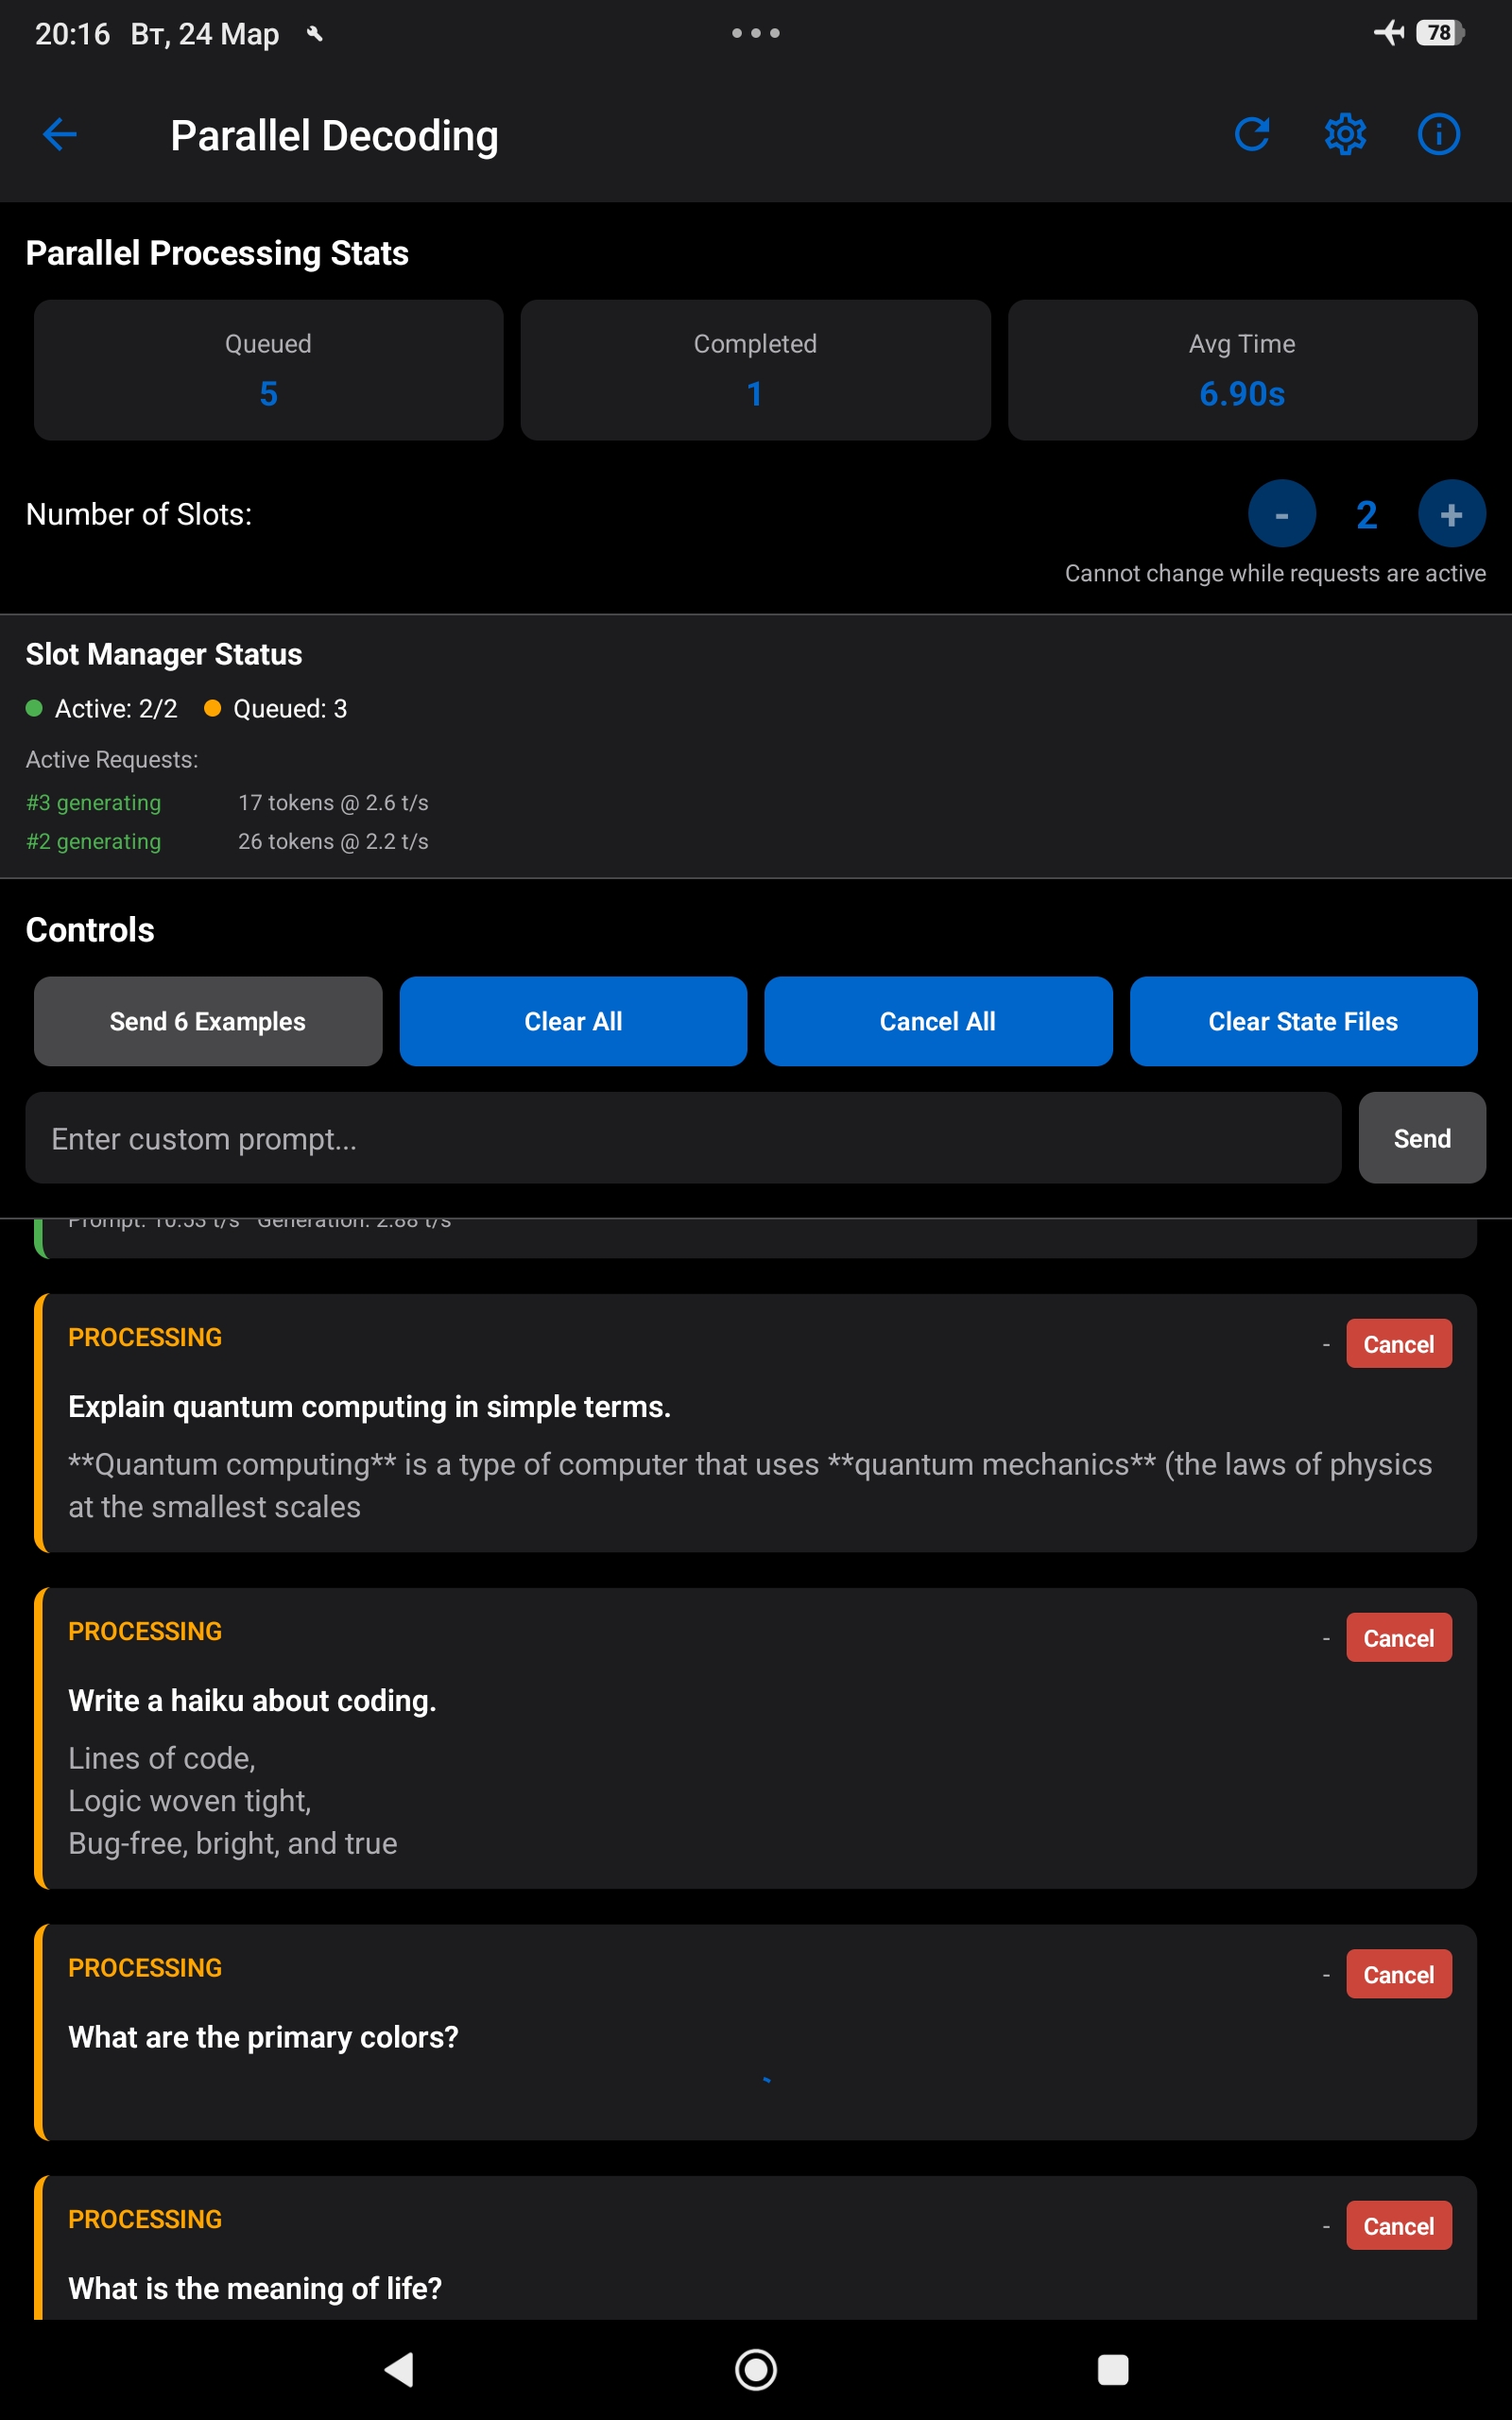Cancel the primary colors request

1398,1975
